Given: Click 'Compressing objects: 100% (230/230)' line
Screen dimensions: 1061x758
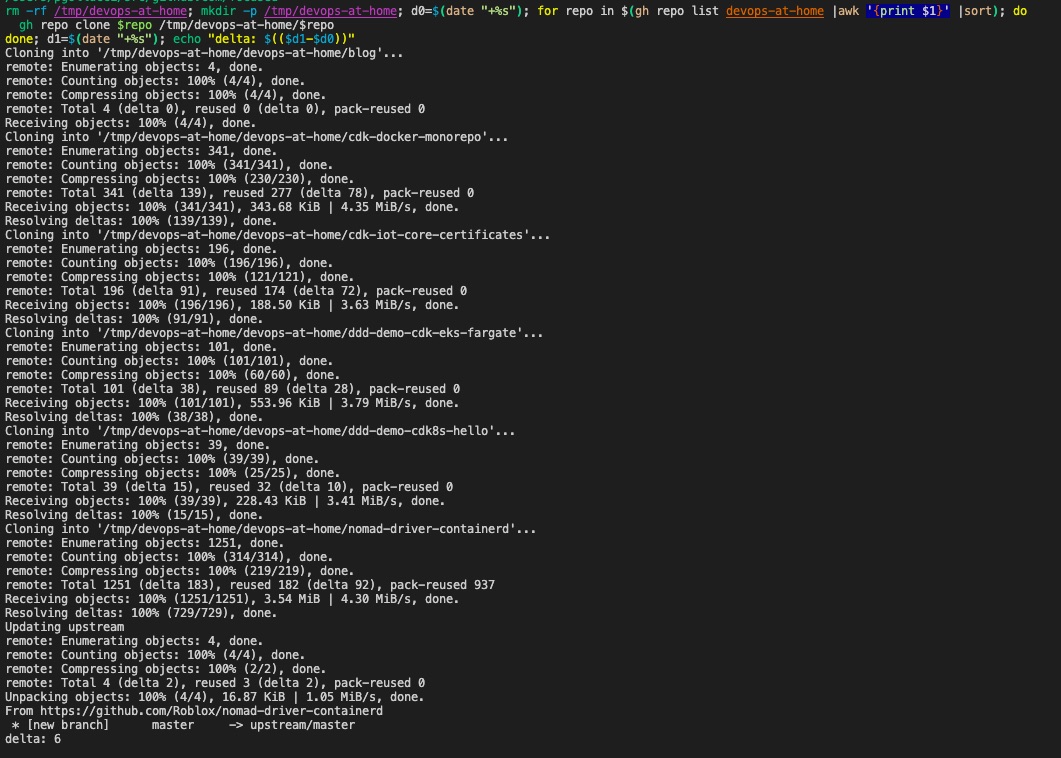Looking at the screenshot, I should coord(179,179).
